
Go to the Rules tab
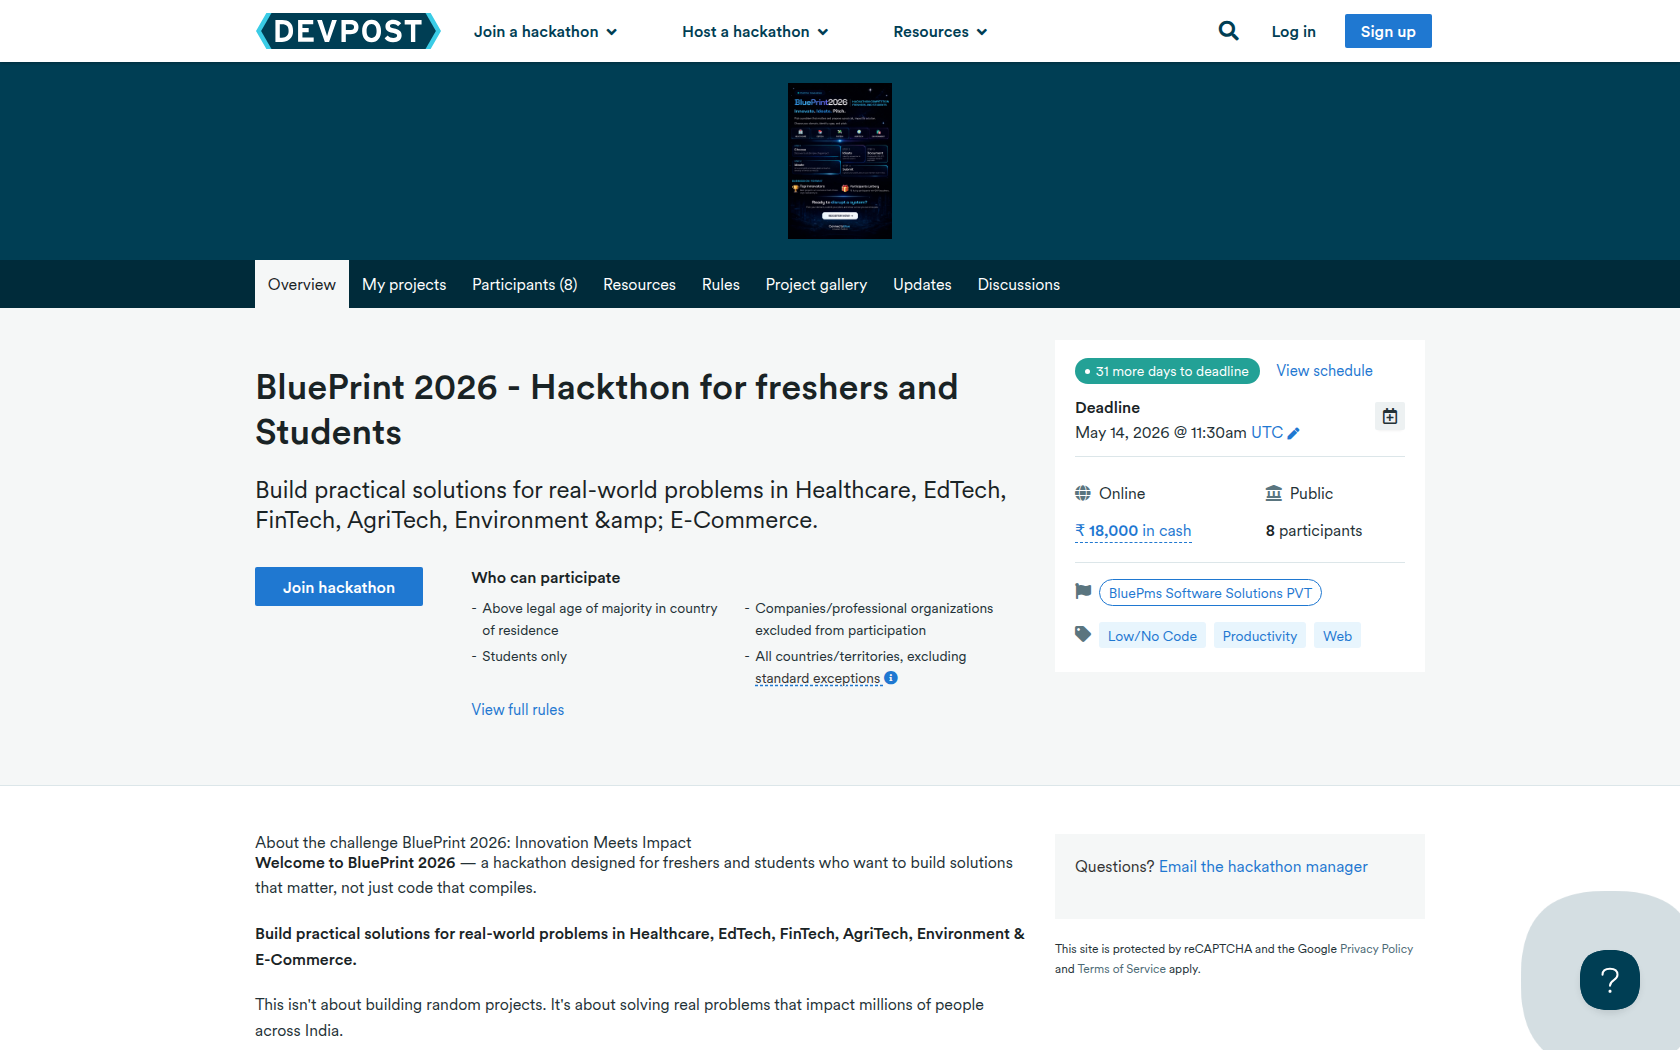pos(720,285)
